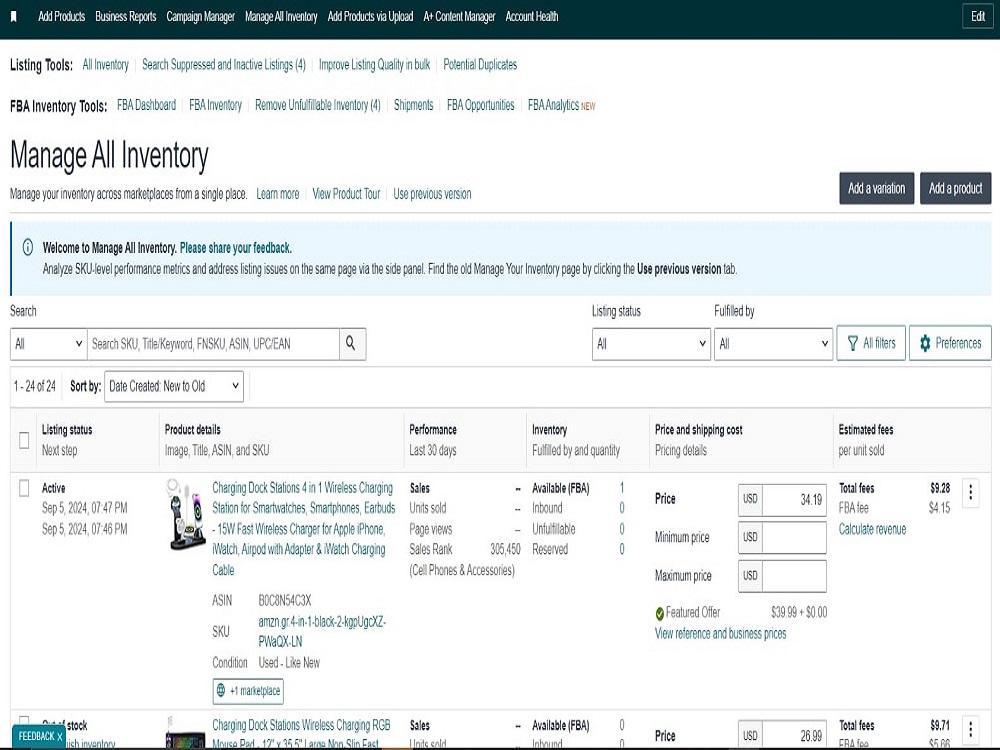Click the +1 marketplace globe button
Image resolution: width=1000 pixels, height=750 pixels.
(248, 691)
